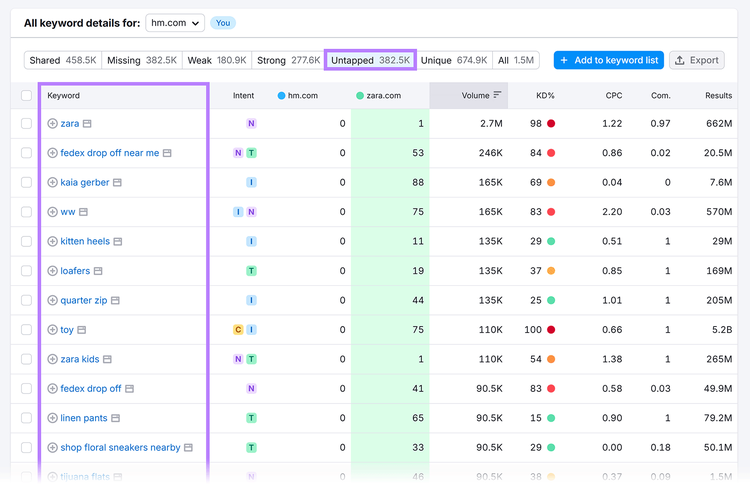
Task: Click the 'C' intent badge in toy row
Action: [238, 330]
